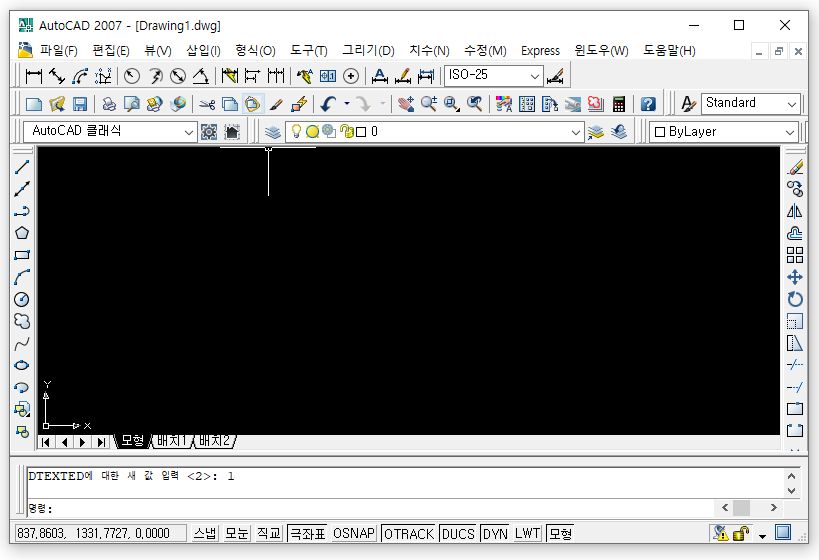Jump to the first layout tab arrow
The height and width of the screenshot is (560, 819).
coord(46,442)
